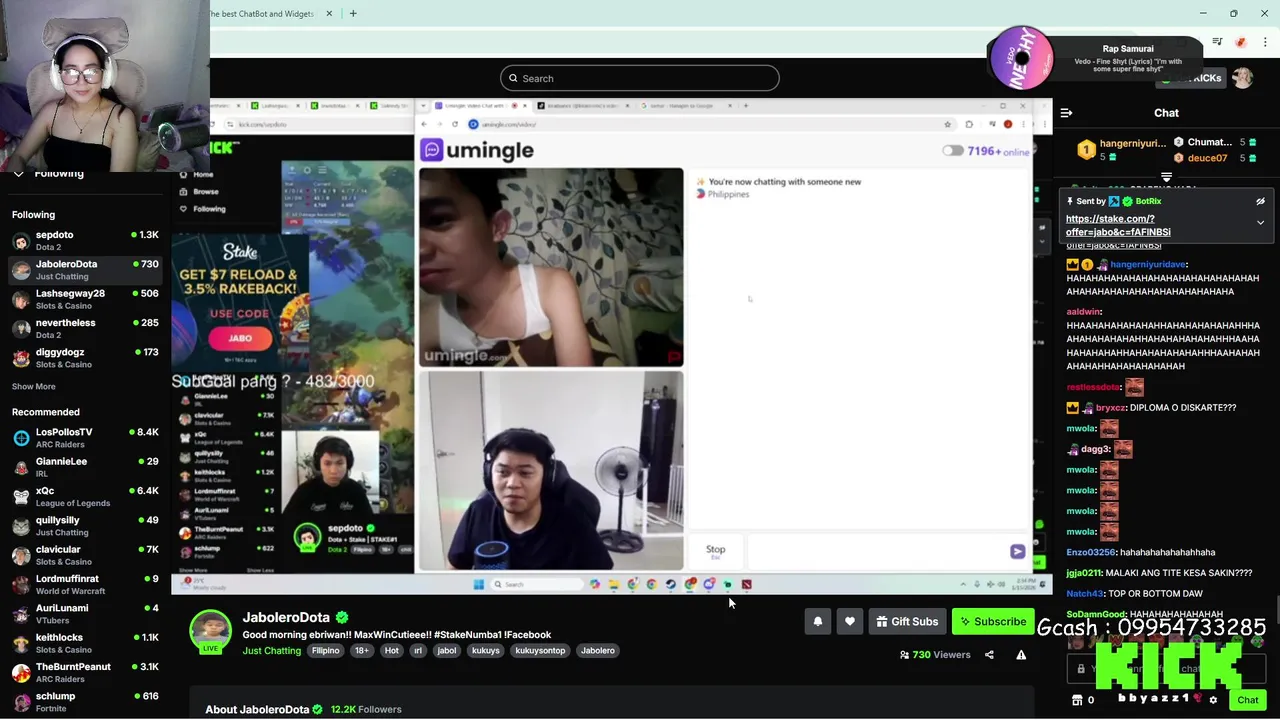Select the jabol tag
Viewport: 1280px width, 720px height.
(x=446, y=651)
